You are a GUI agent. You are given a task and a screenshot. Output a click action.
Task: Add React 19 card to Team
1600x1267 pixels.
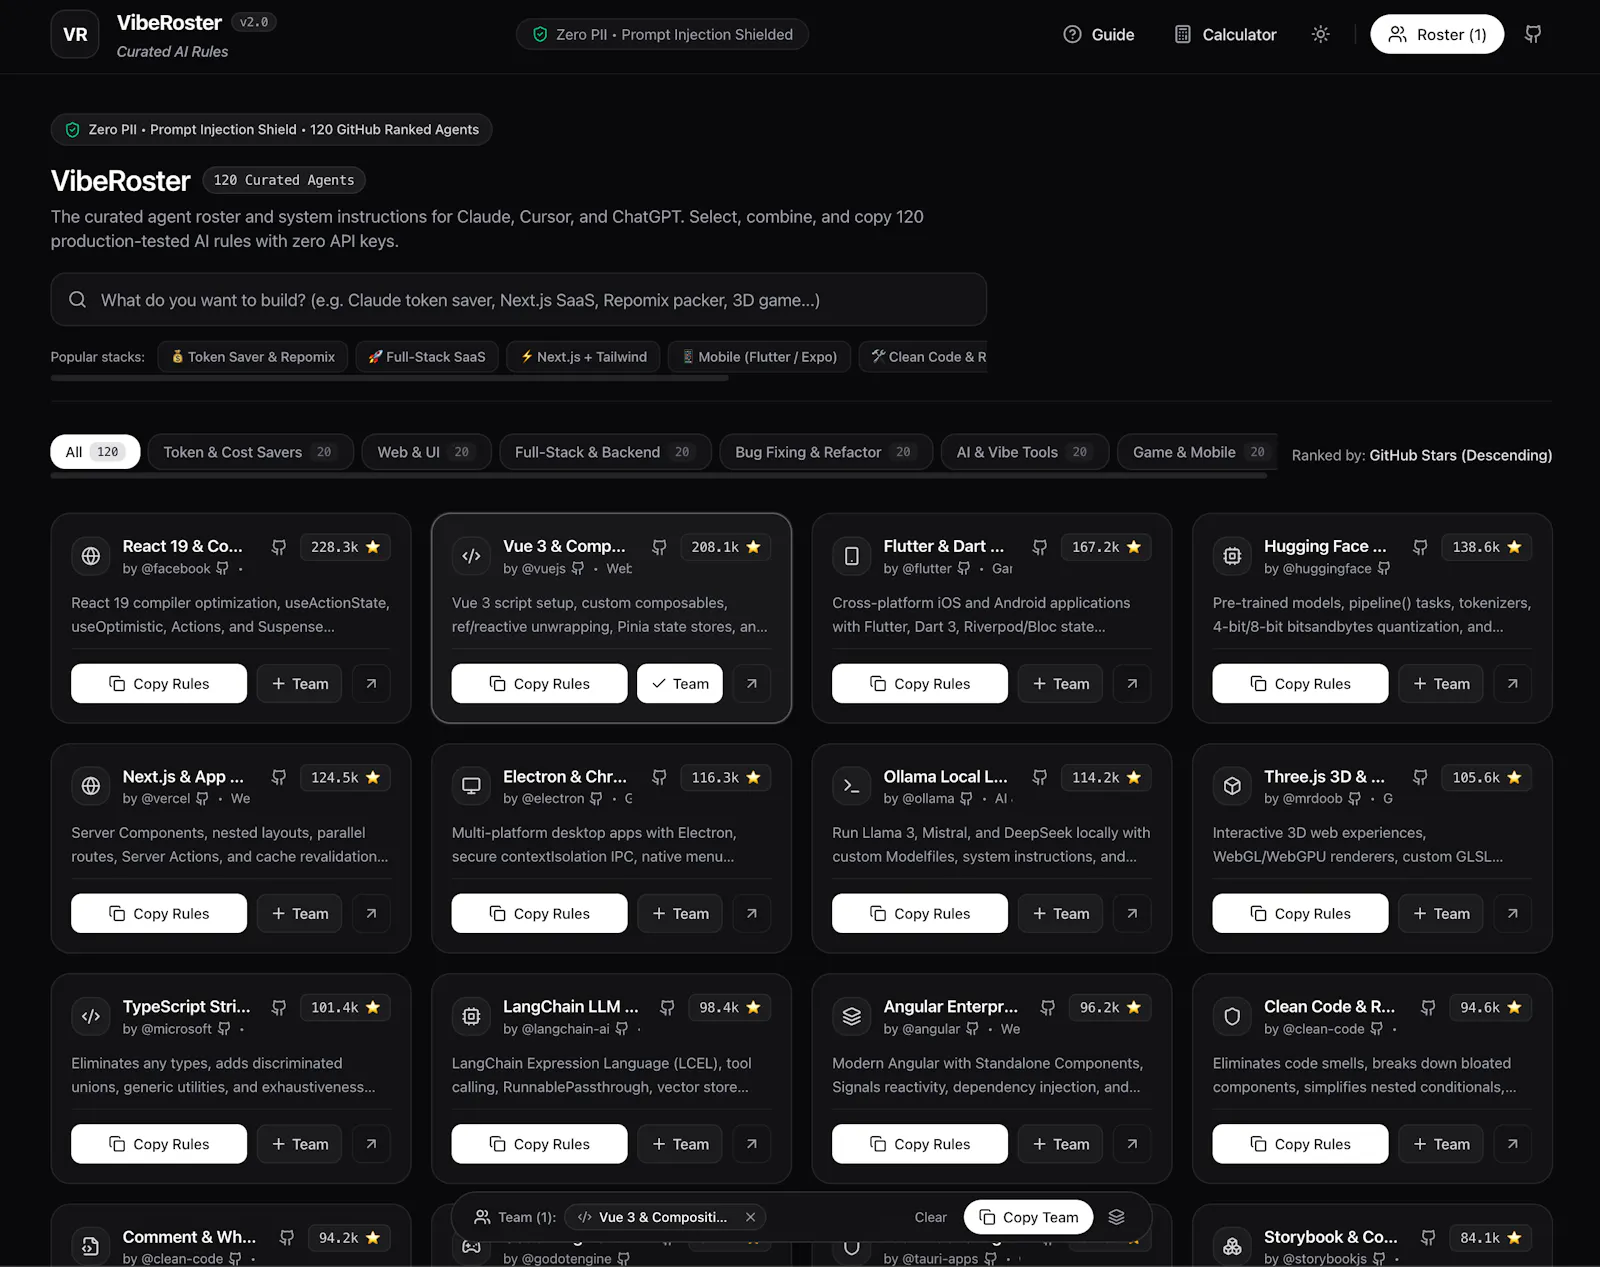(x=300, y=684)
